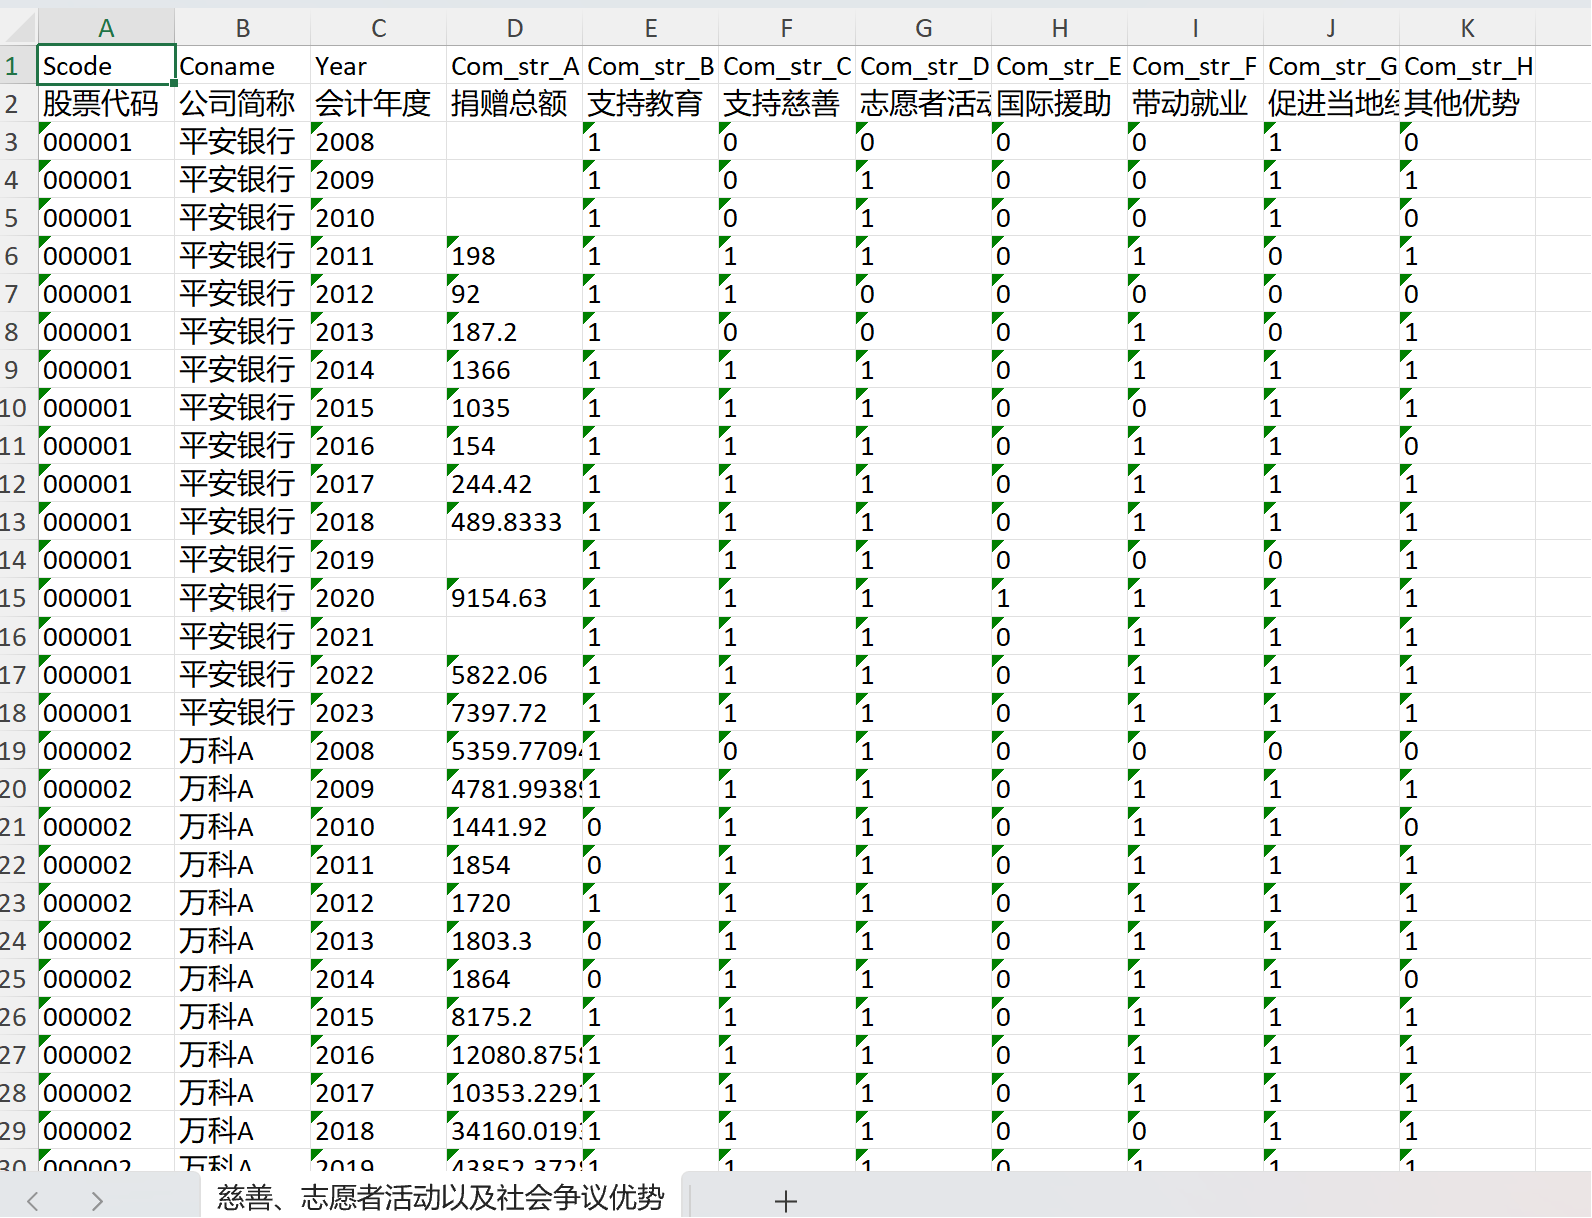This screenshot has height=1218, width=1592.
Task: Click the 公司简称 label cell
Action: click(x=243, y=104)
